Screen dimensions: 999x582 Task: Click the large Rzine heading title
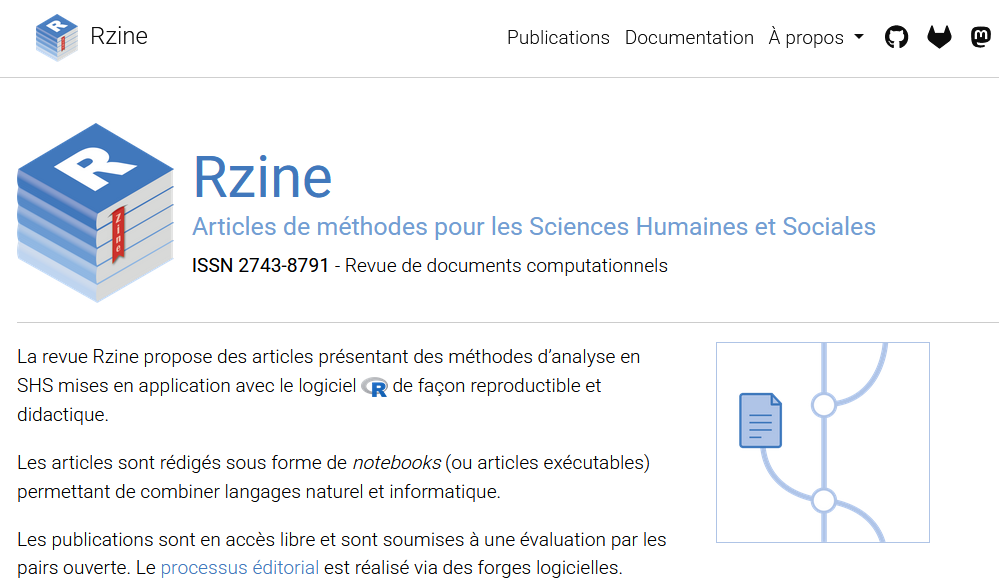(262, 177)
